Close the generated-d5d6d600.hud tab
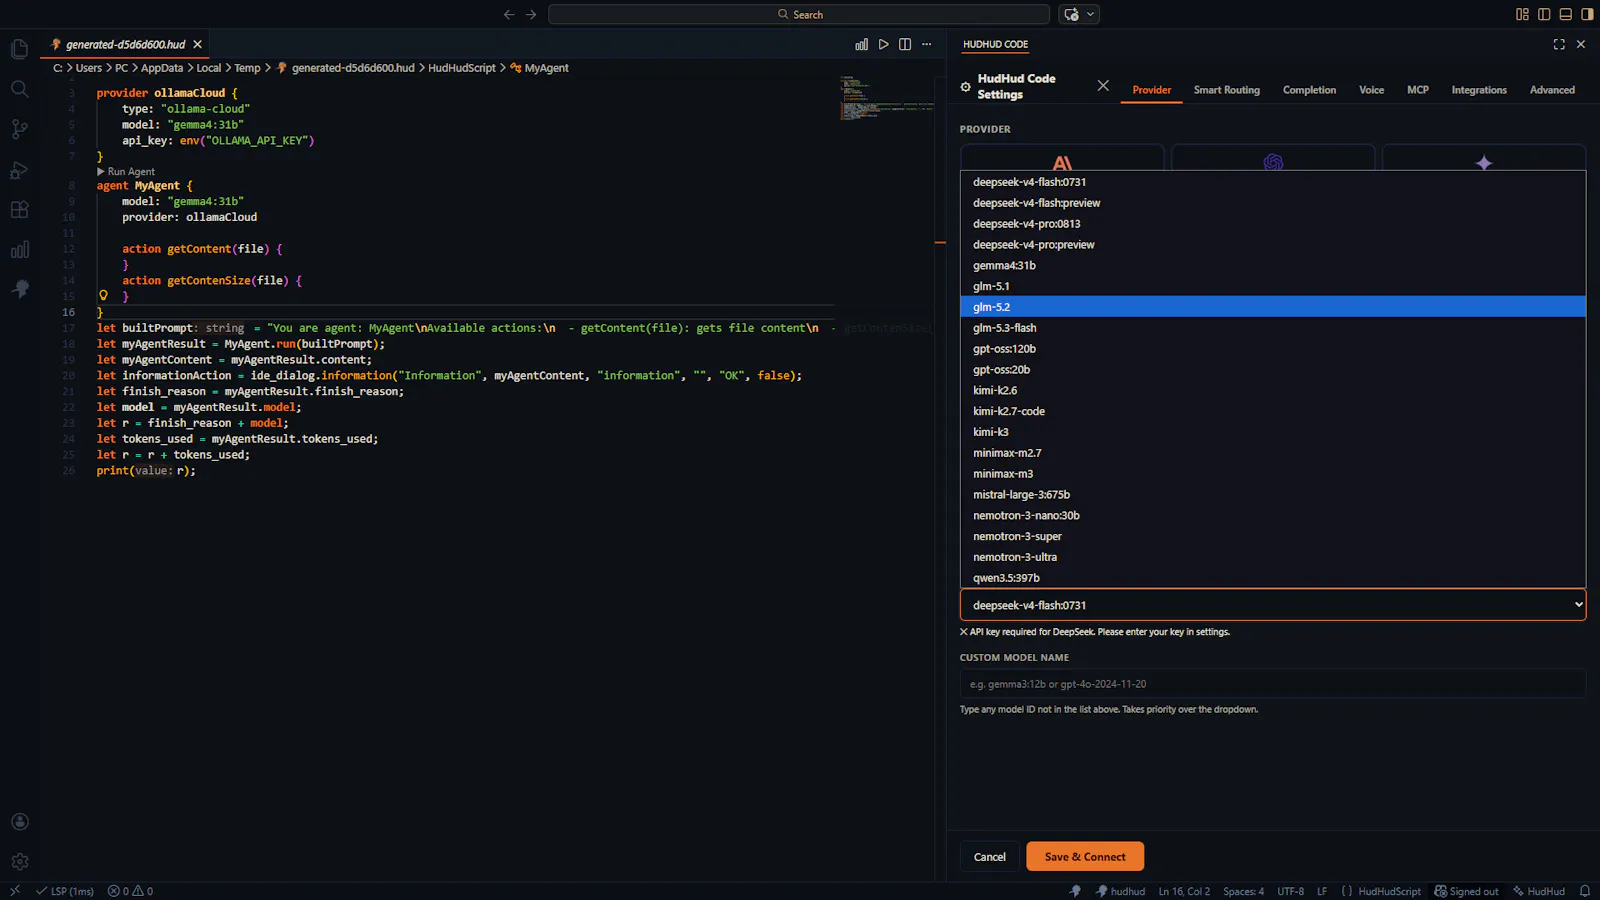This screenshot has width=1600, height=900. pyautogui.click(x=198, y=44)
